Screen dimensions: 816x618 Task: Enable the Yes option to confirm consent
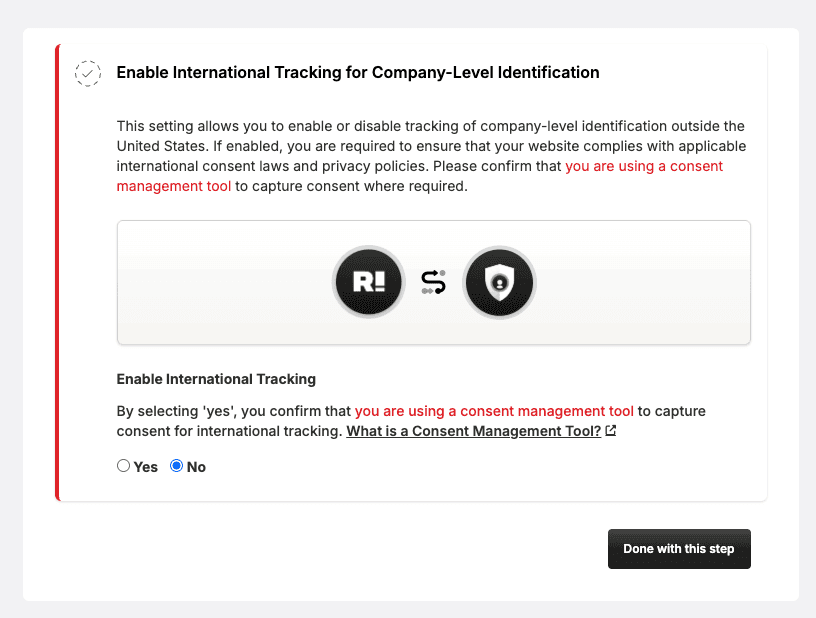point(123,466)
